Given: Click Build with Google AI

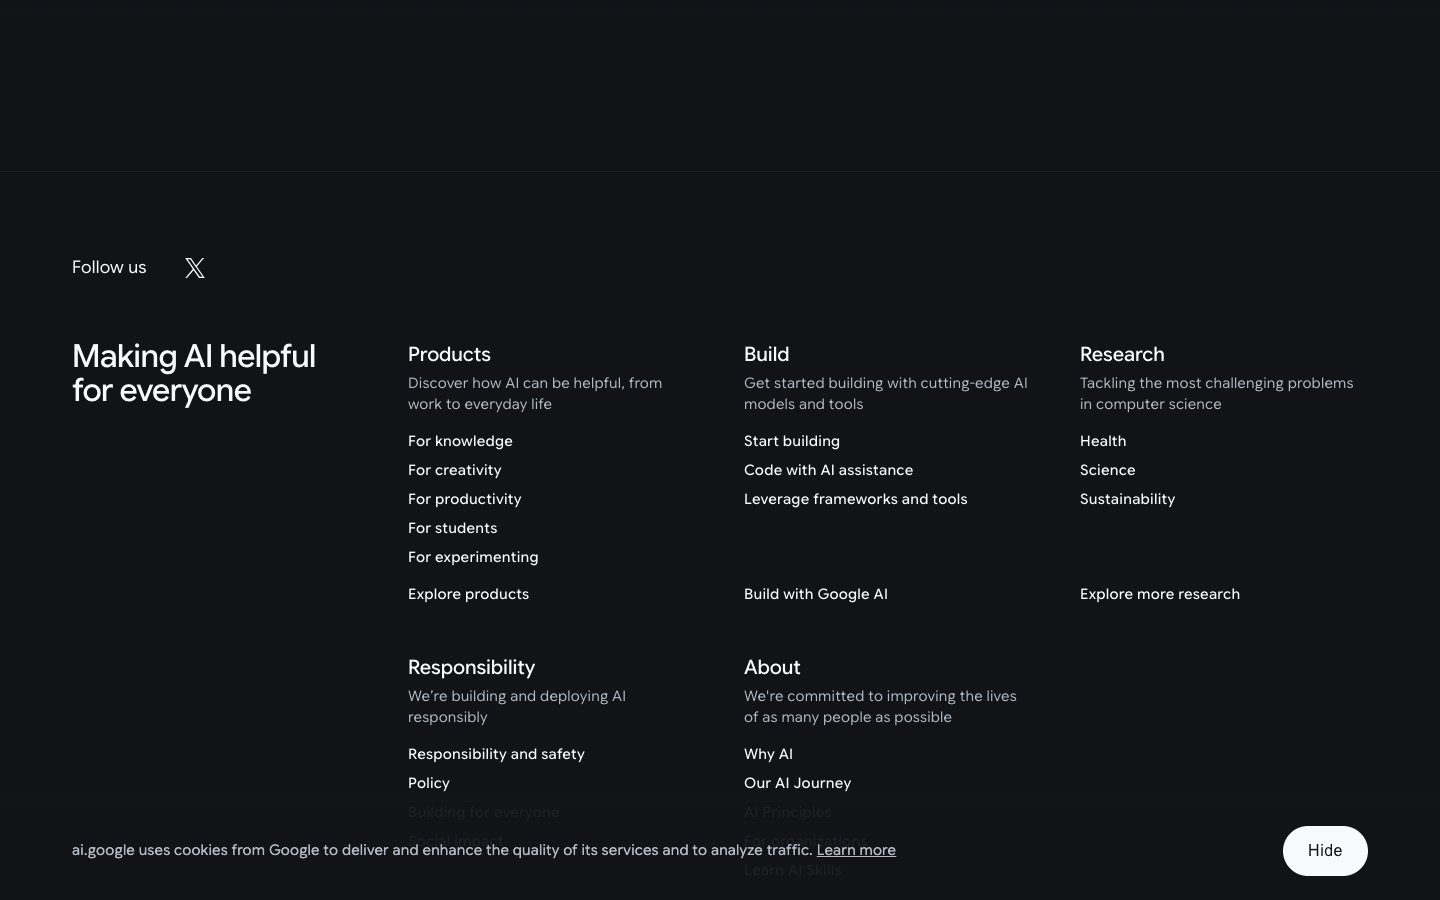Looking at the screenshot, I should coord(816,594).
